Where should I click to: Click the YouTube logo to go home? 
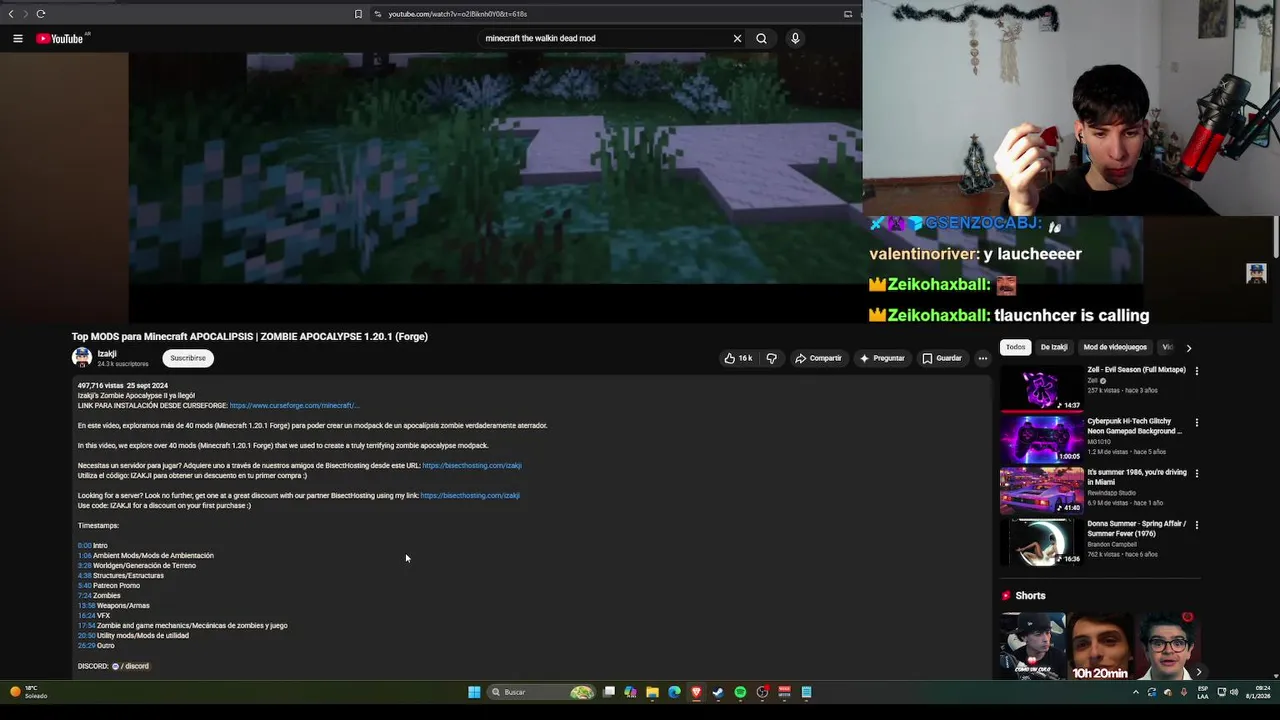[60, 38]
